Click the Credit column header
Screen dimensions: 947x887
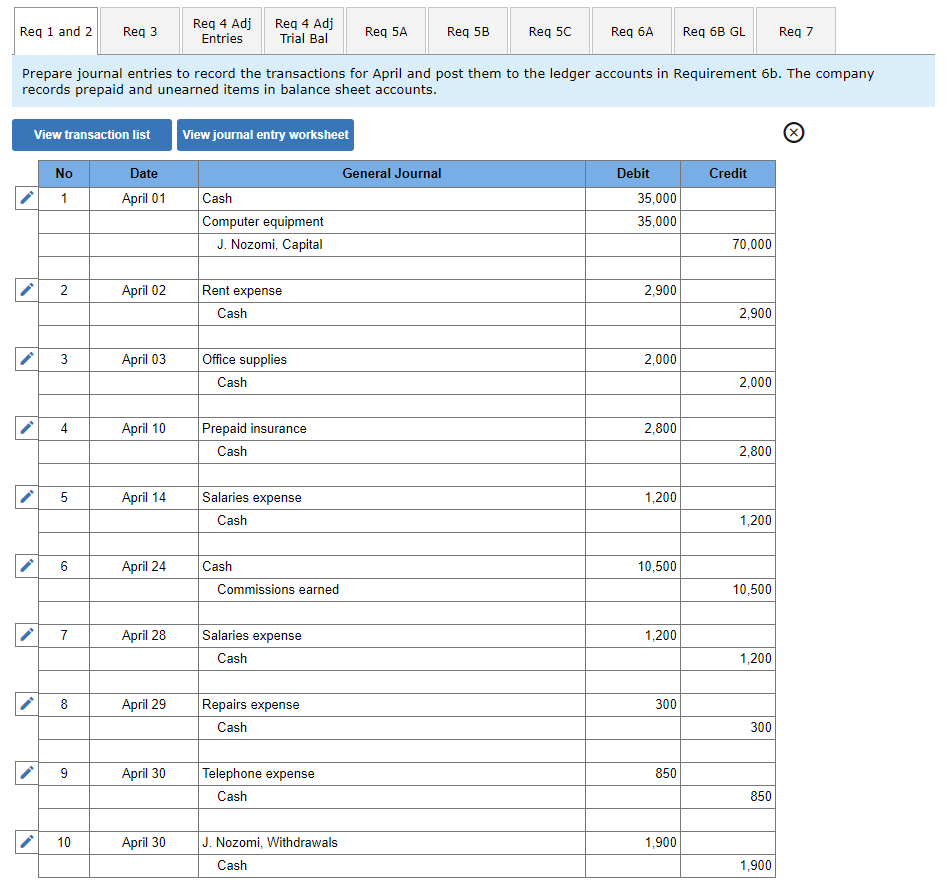pyautogui.click(x=728, y=174)
